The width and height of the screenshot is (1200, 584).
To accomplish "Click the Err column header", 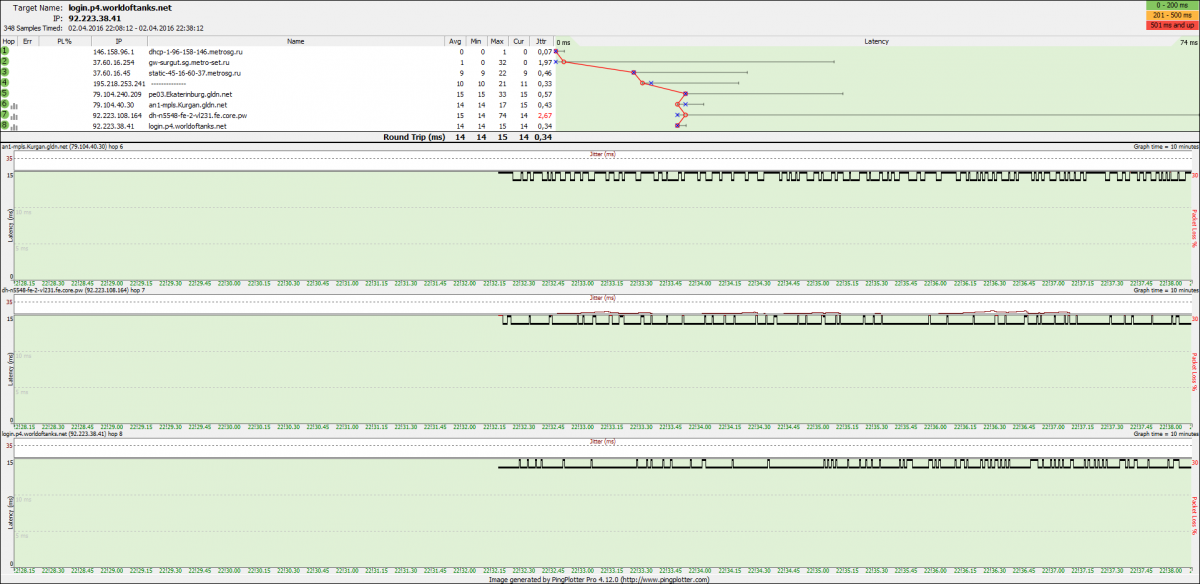I will click(x=28, y=41).
